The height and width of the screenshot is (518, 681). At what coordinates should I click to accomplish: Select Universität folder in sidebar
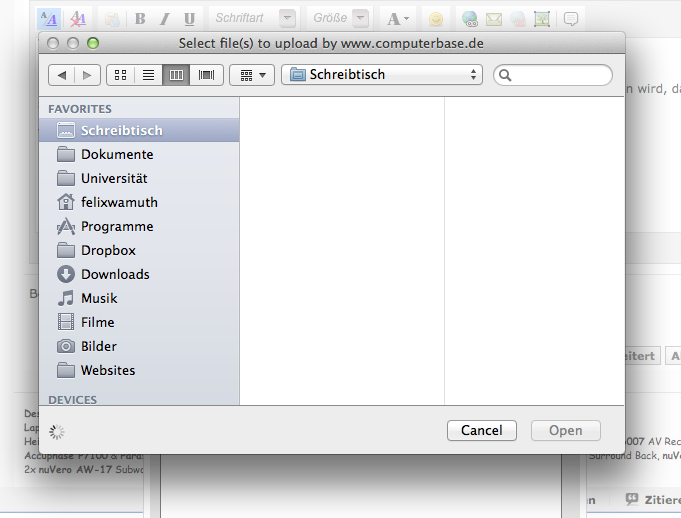[x=139, y=178]
